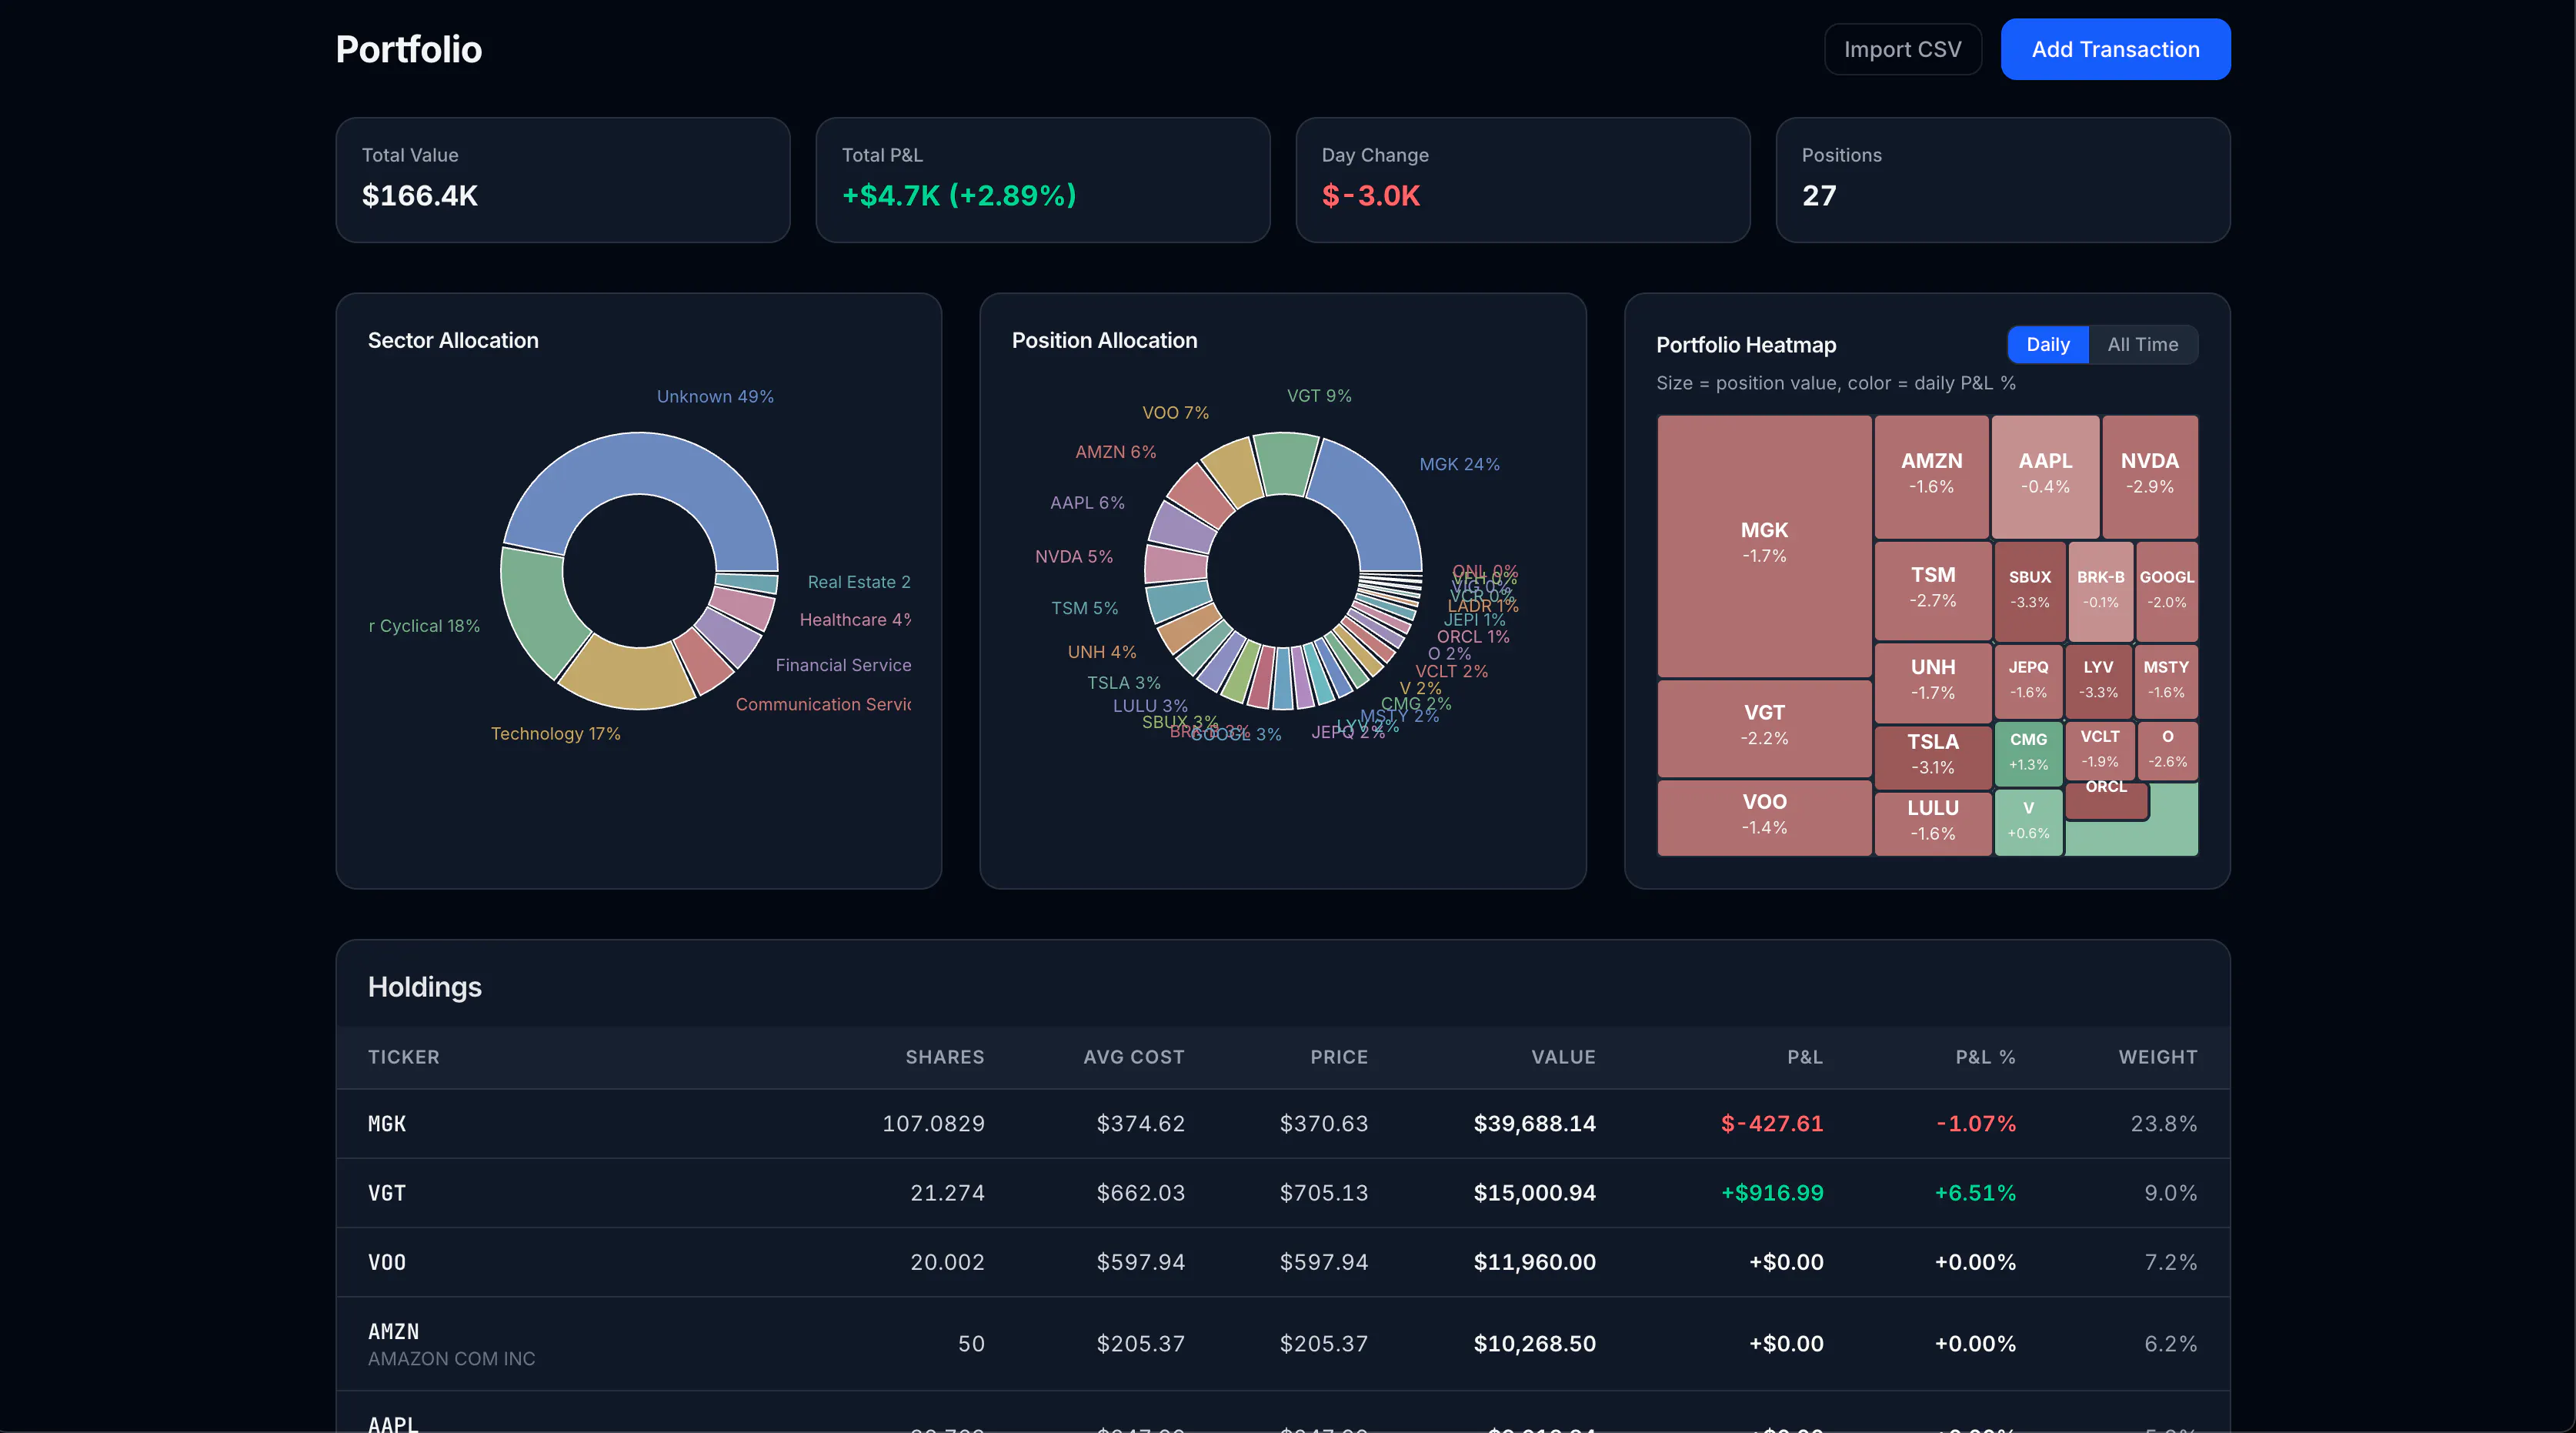Click the Add Transaction button

[x=2115, y=49]
